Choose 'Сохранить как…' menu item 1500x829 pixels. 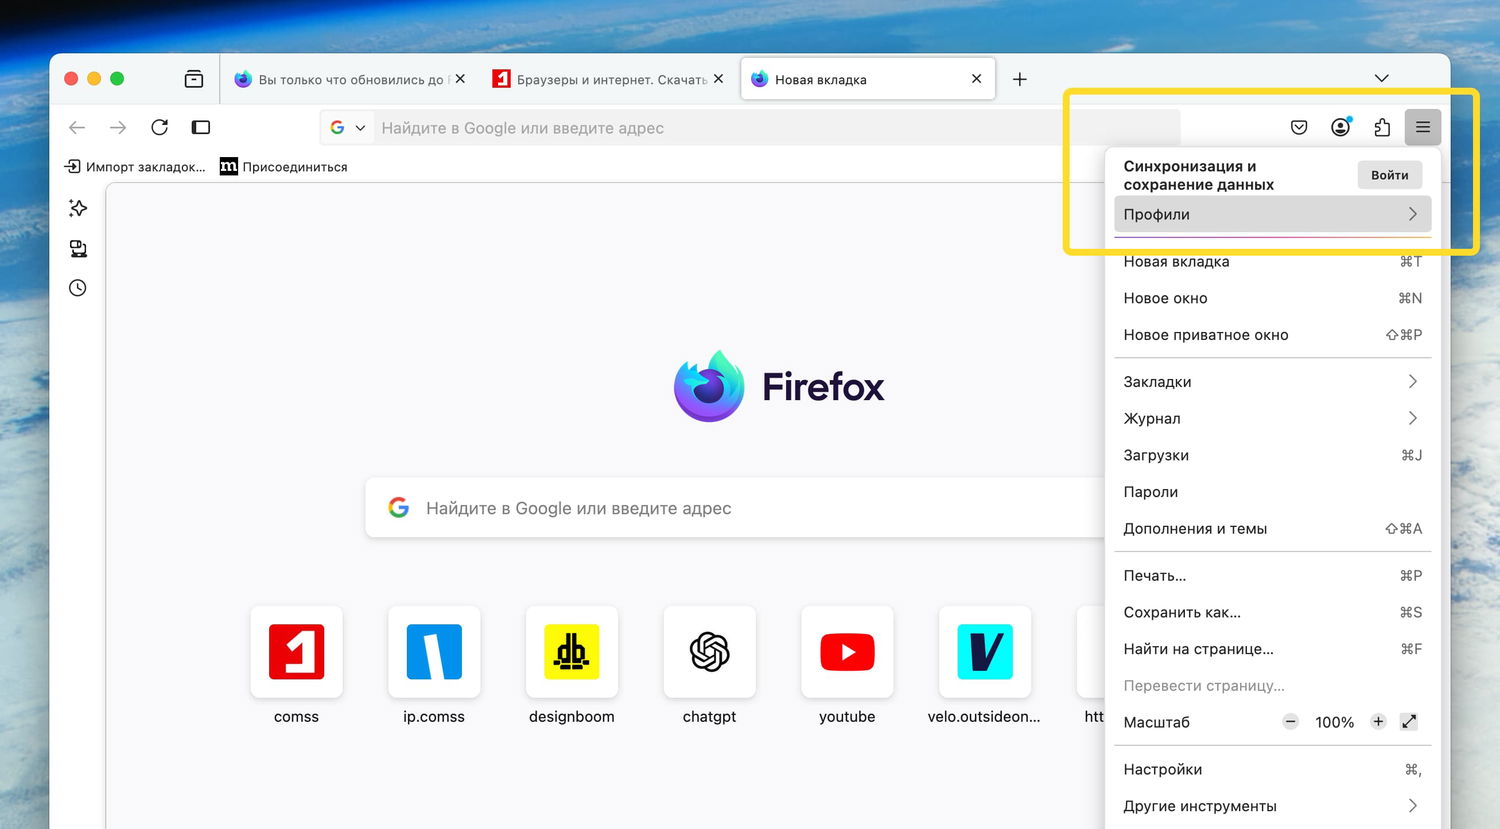click(x=1273, y=612)
